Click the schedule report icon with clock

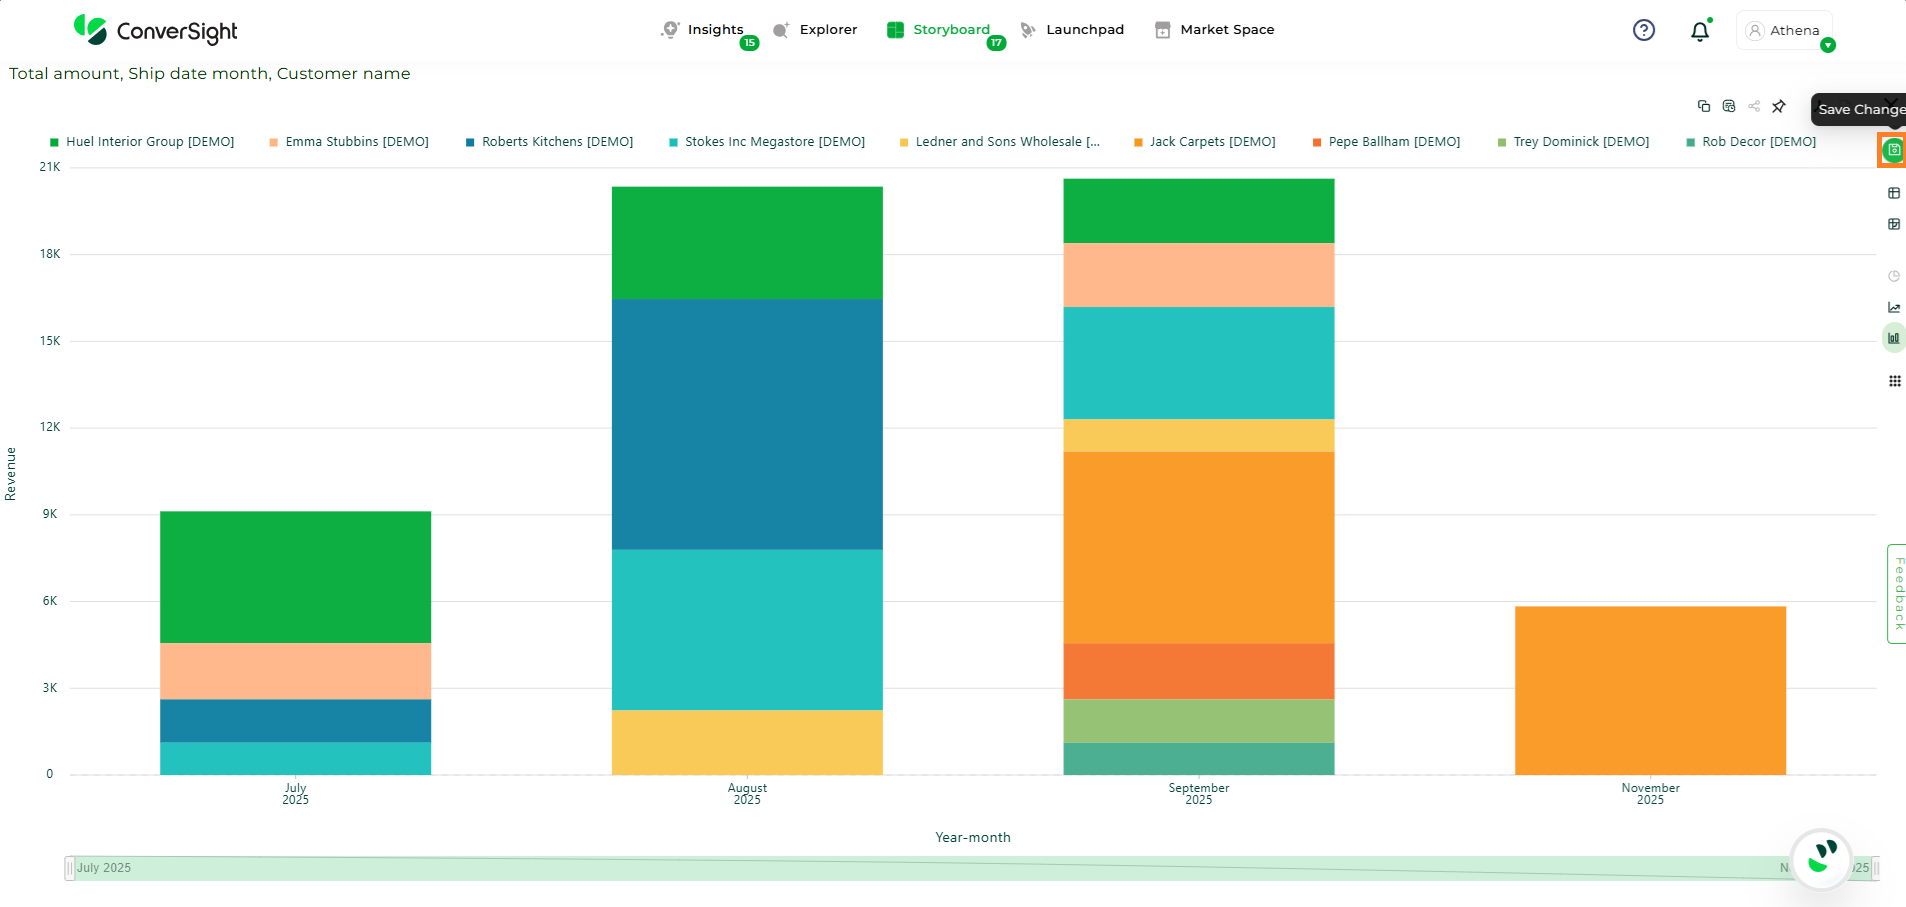pyautogui.click(x=1729, y=106)
